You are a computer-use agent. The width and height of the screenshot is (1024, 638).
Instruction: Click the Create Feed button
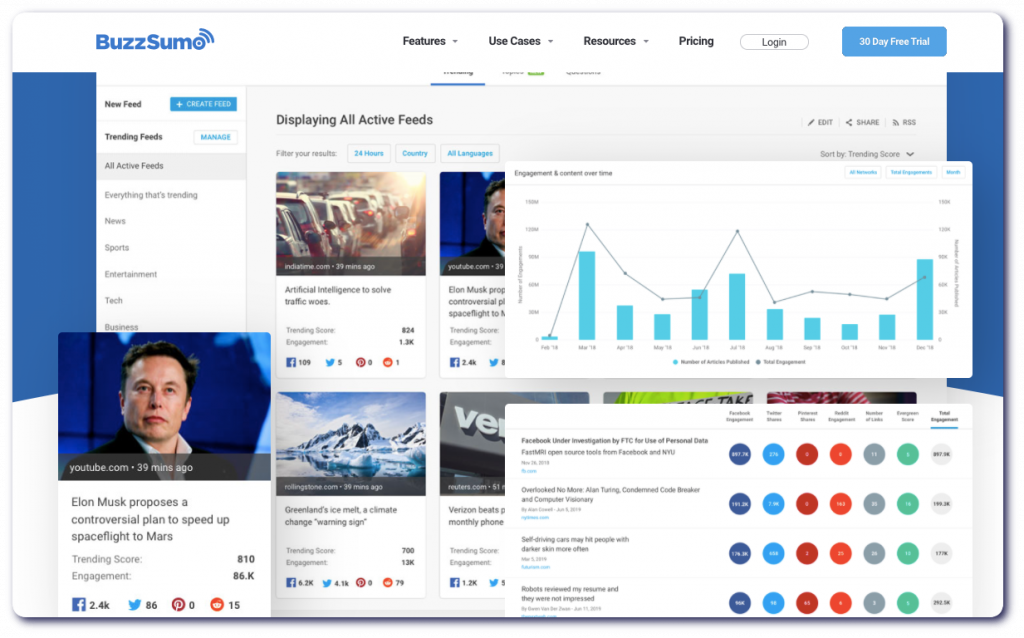204,104
